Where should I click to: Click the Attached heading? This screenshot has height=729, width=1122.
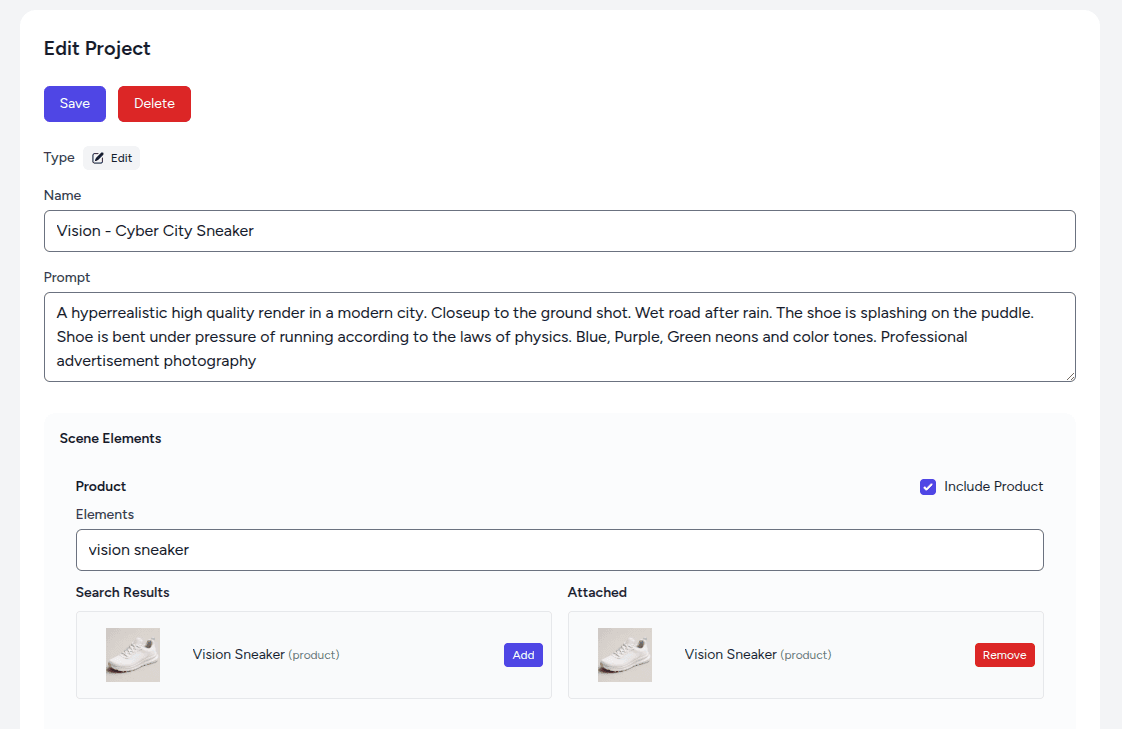(597, 592)
